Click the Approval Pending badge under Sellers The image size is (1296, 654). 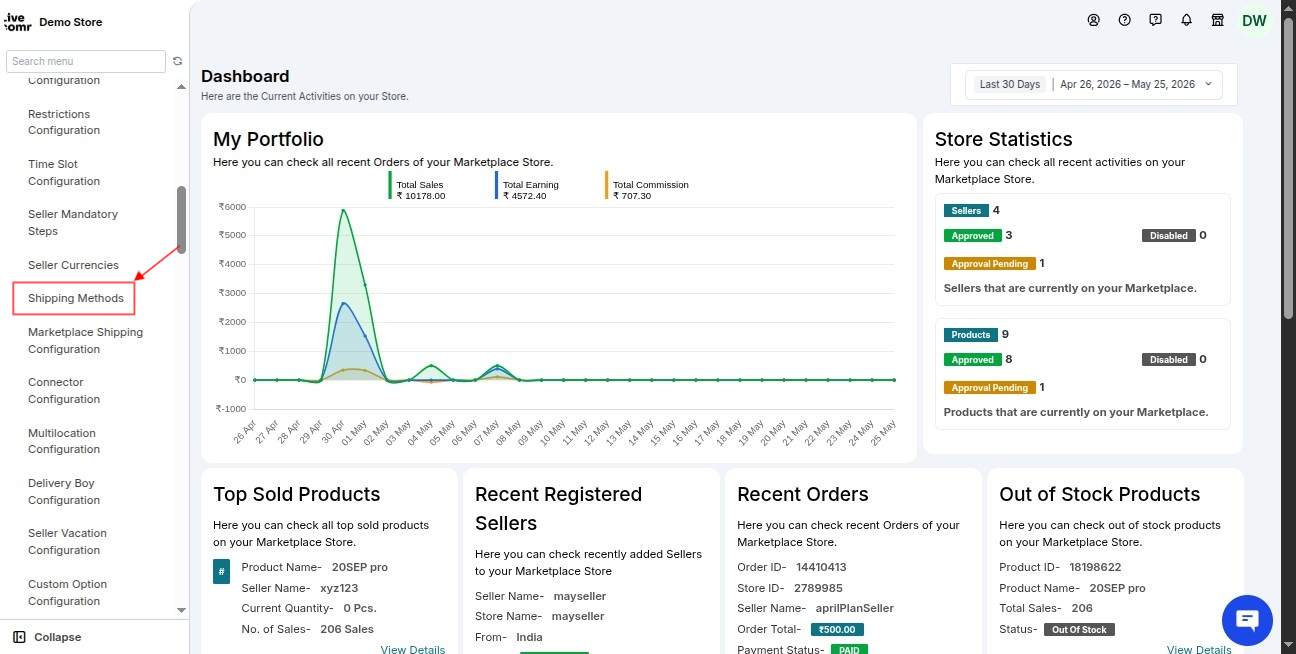pyautogui.click(x=989, y=264)
